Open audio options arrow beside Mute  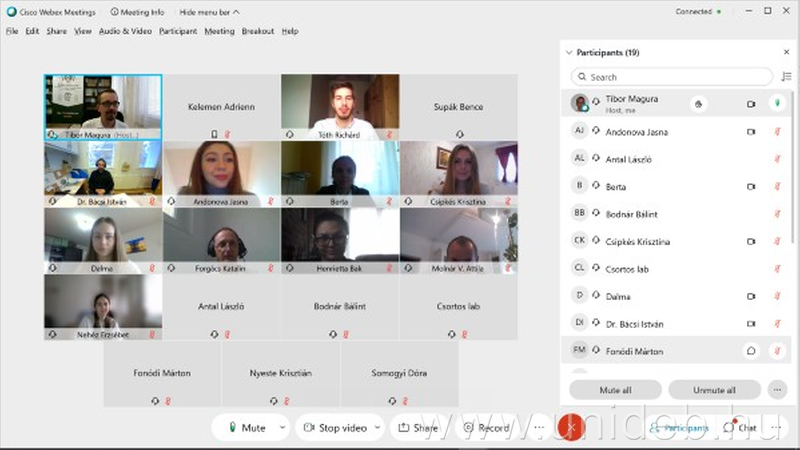tap(282, 428)
